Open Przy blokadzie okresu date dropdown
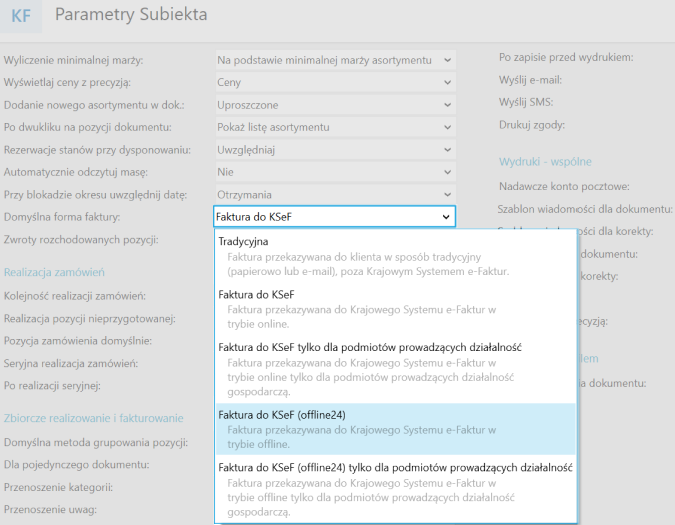675x525 pixels. coord(335,193)
